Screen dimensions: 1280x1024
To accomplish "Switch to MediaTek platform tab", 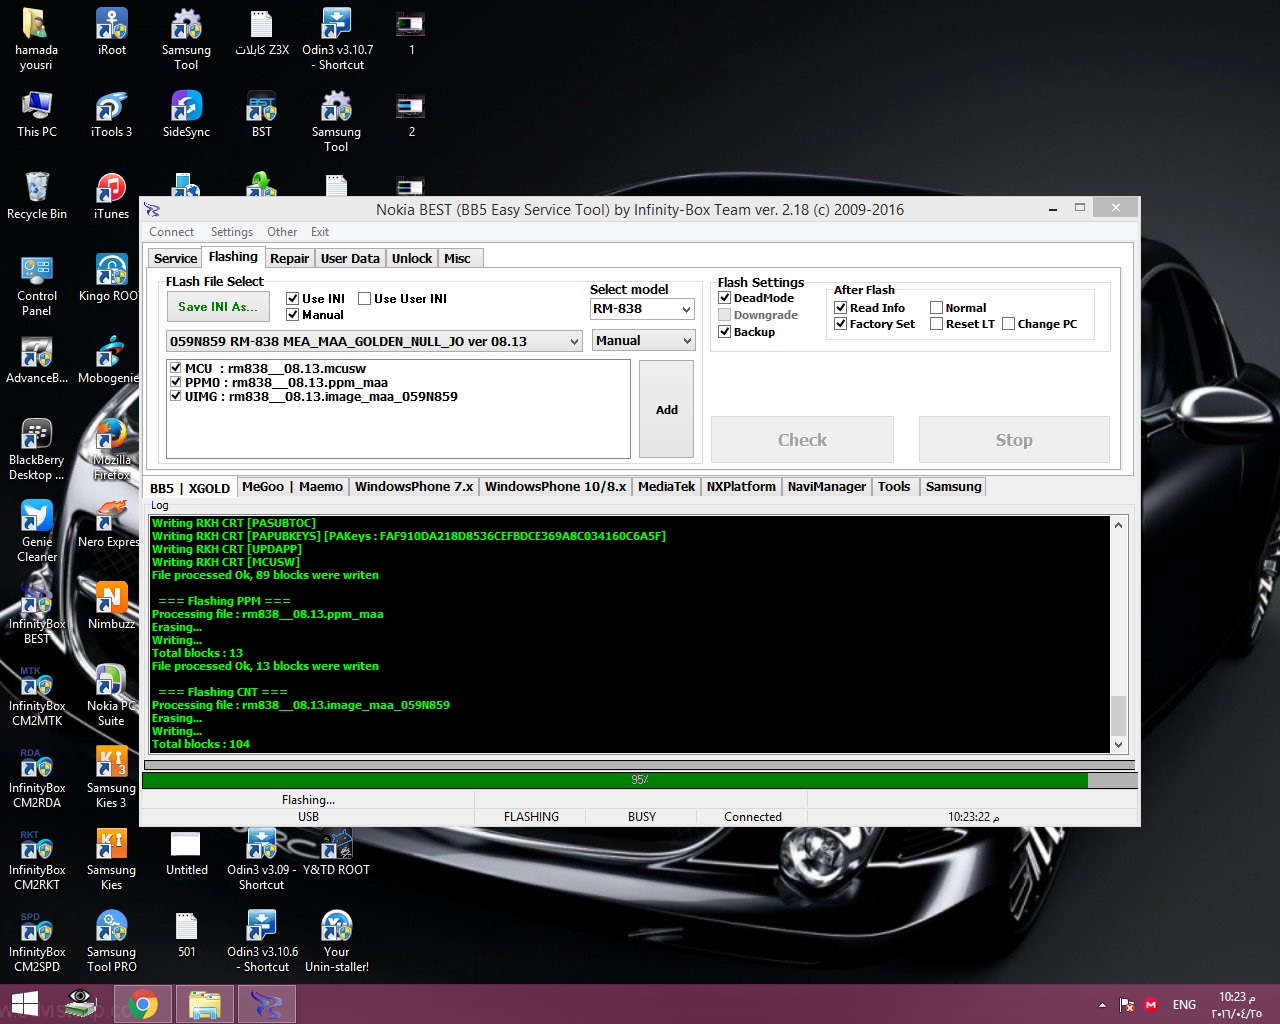I will (666, 487).
